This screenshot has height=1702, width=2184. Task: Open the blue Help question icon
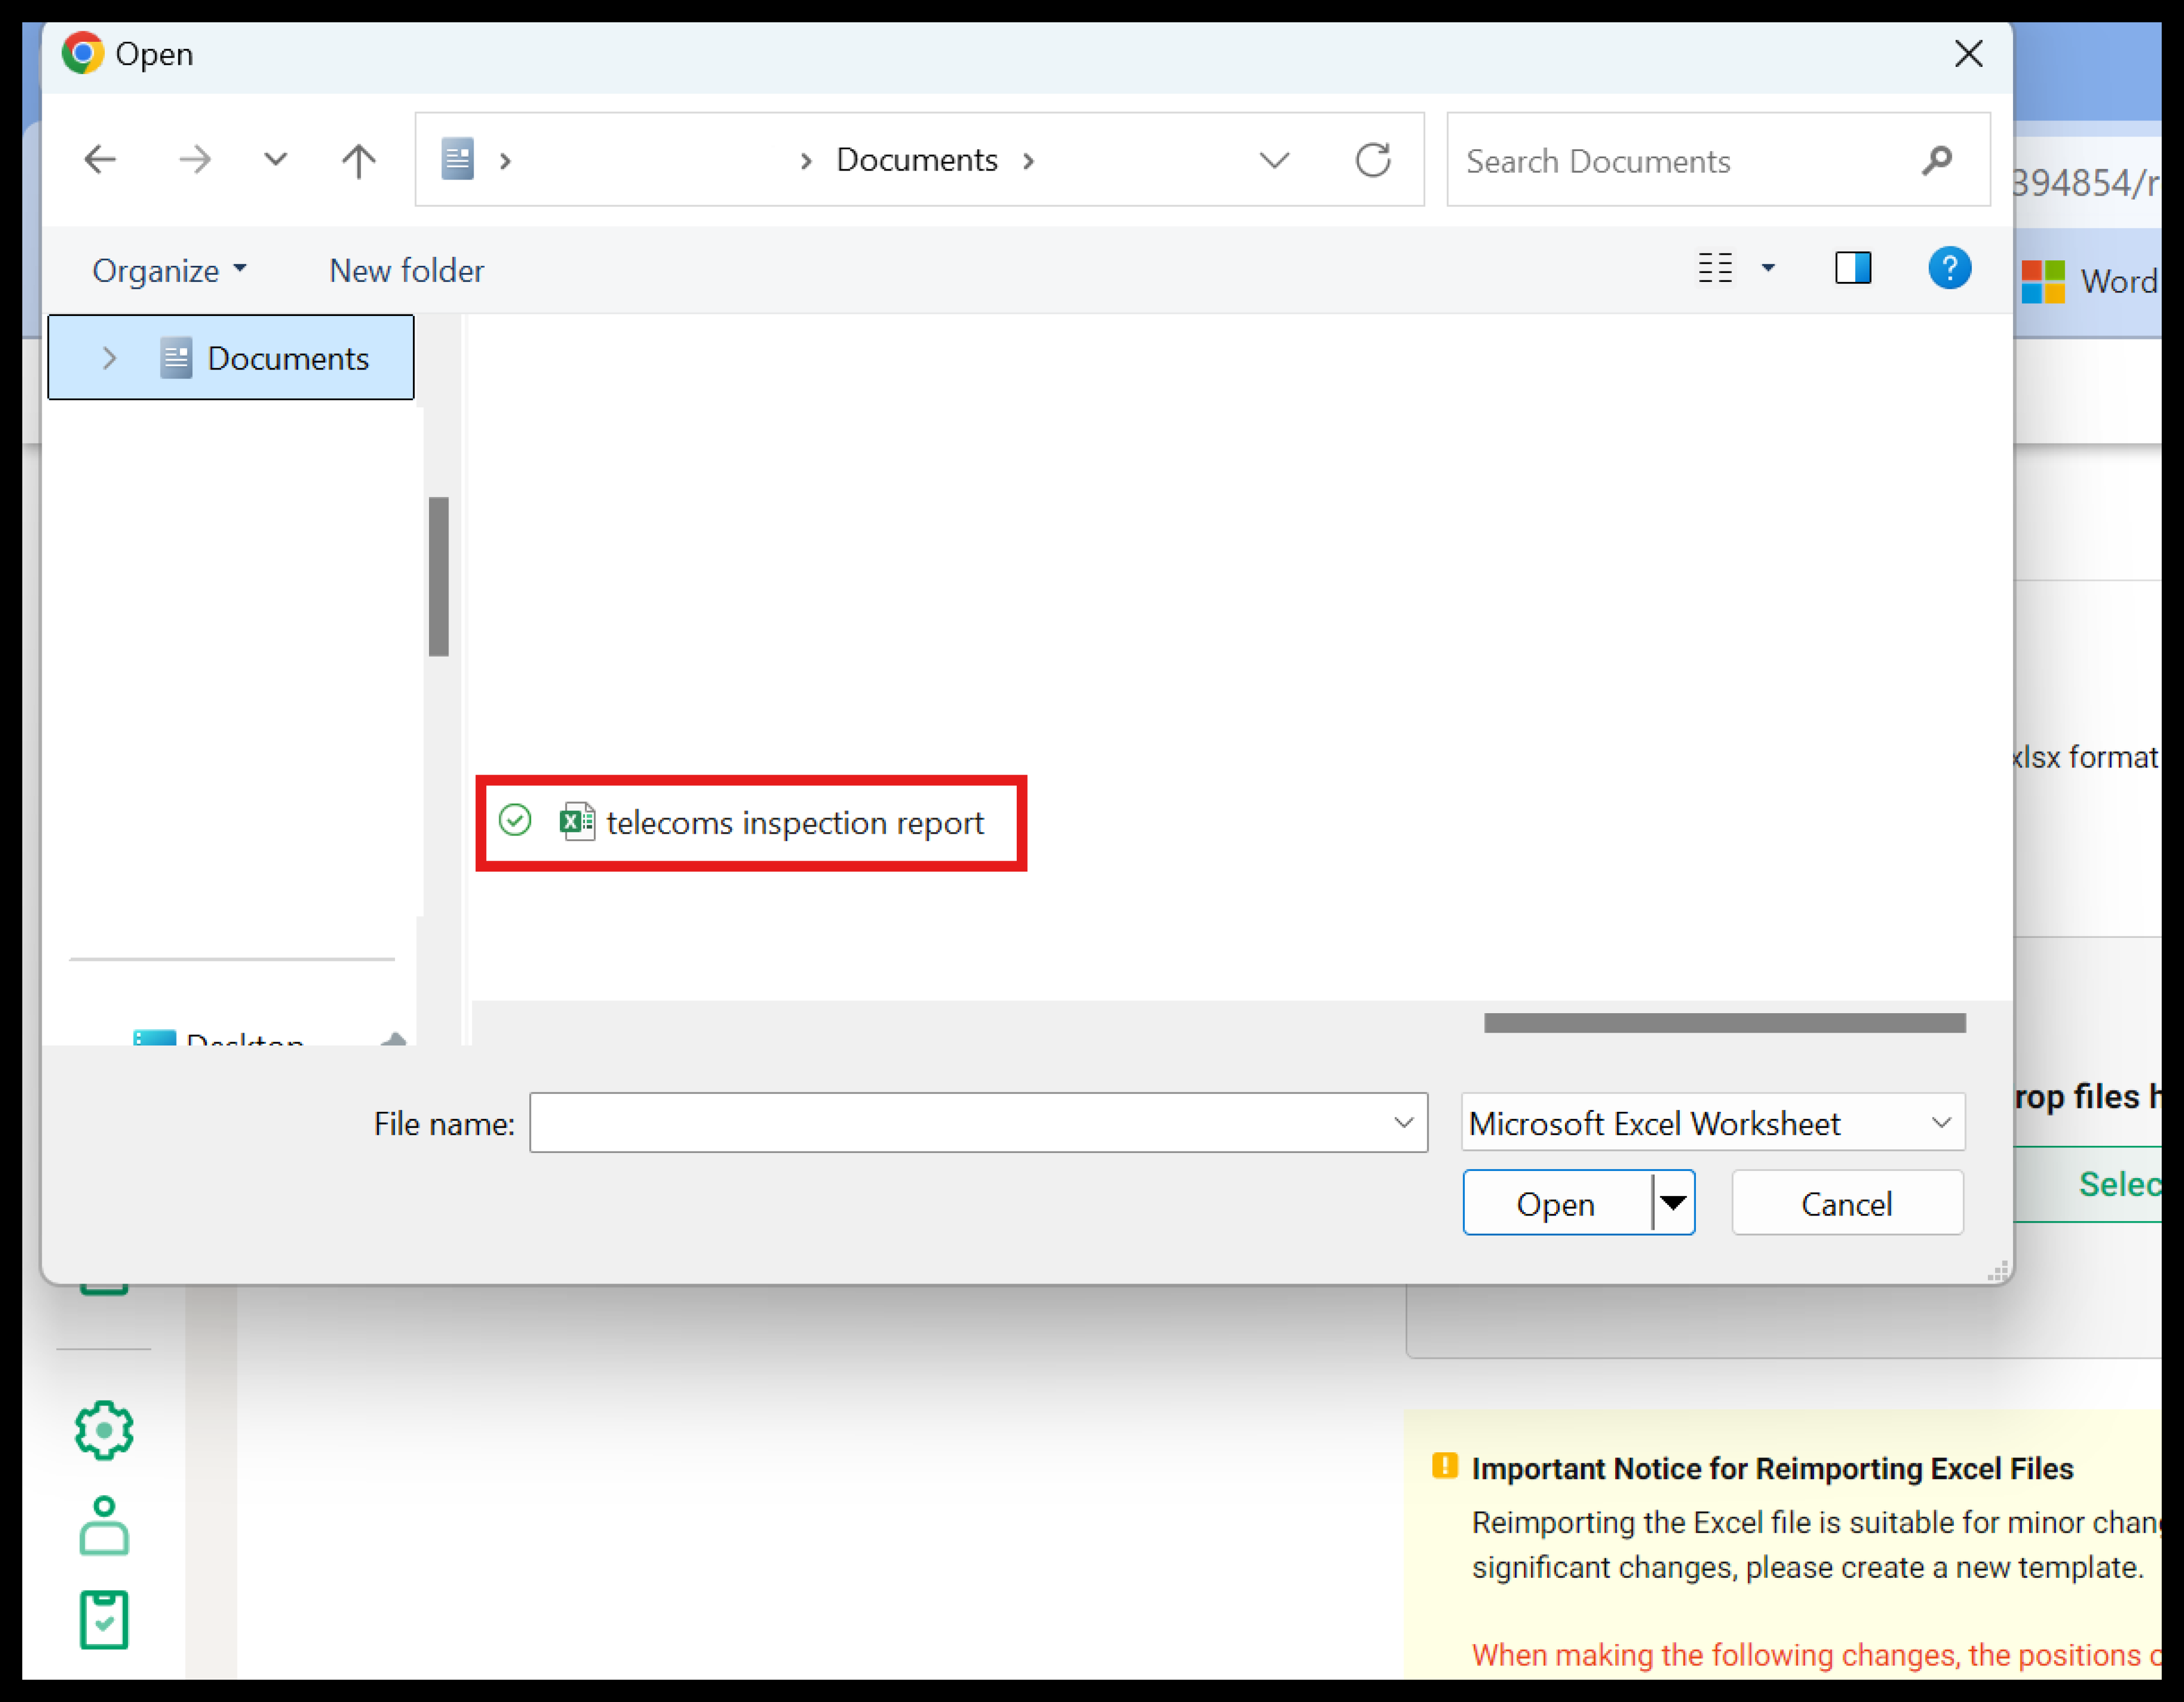tap(1949, 268)
